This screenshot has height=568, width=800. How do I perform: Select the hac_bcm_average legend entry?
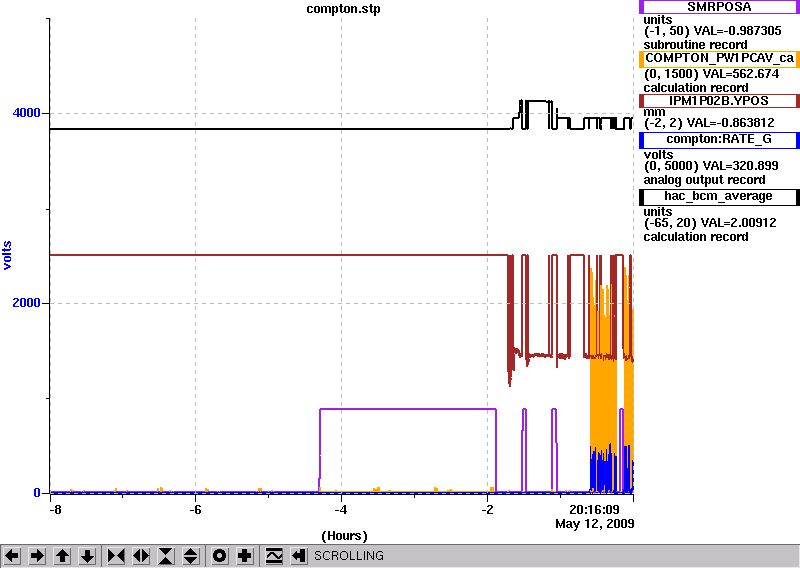[719, 196]
